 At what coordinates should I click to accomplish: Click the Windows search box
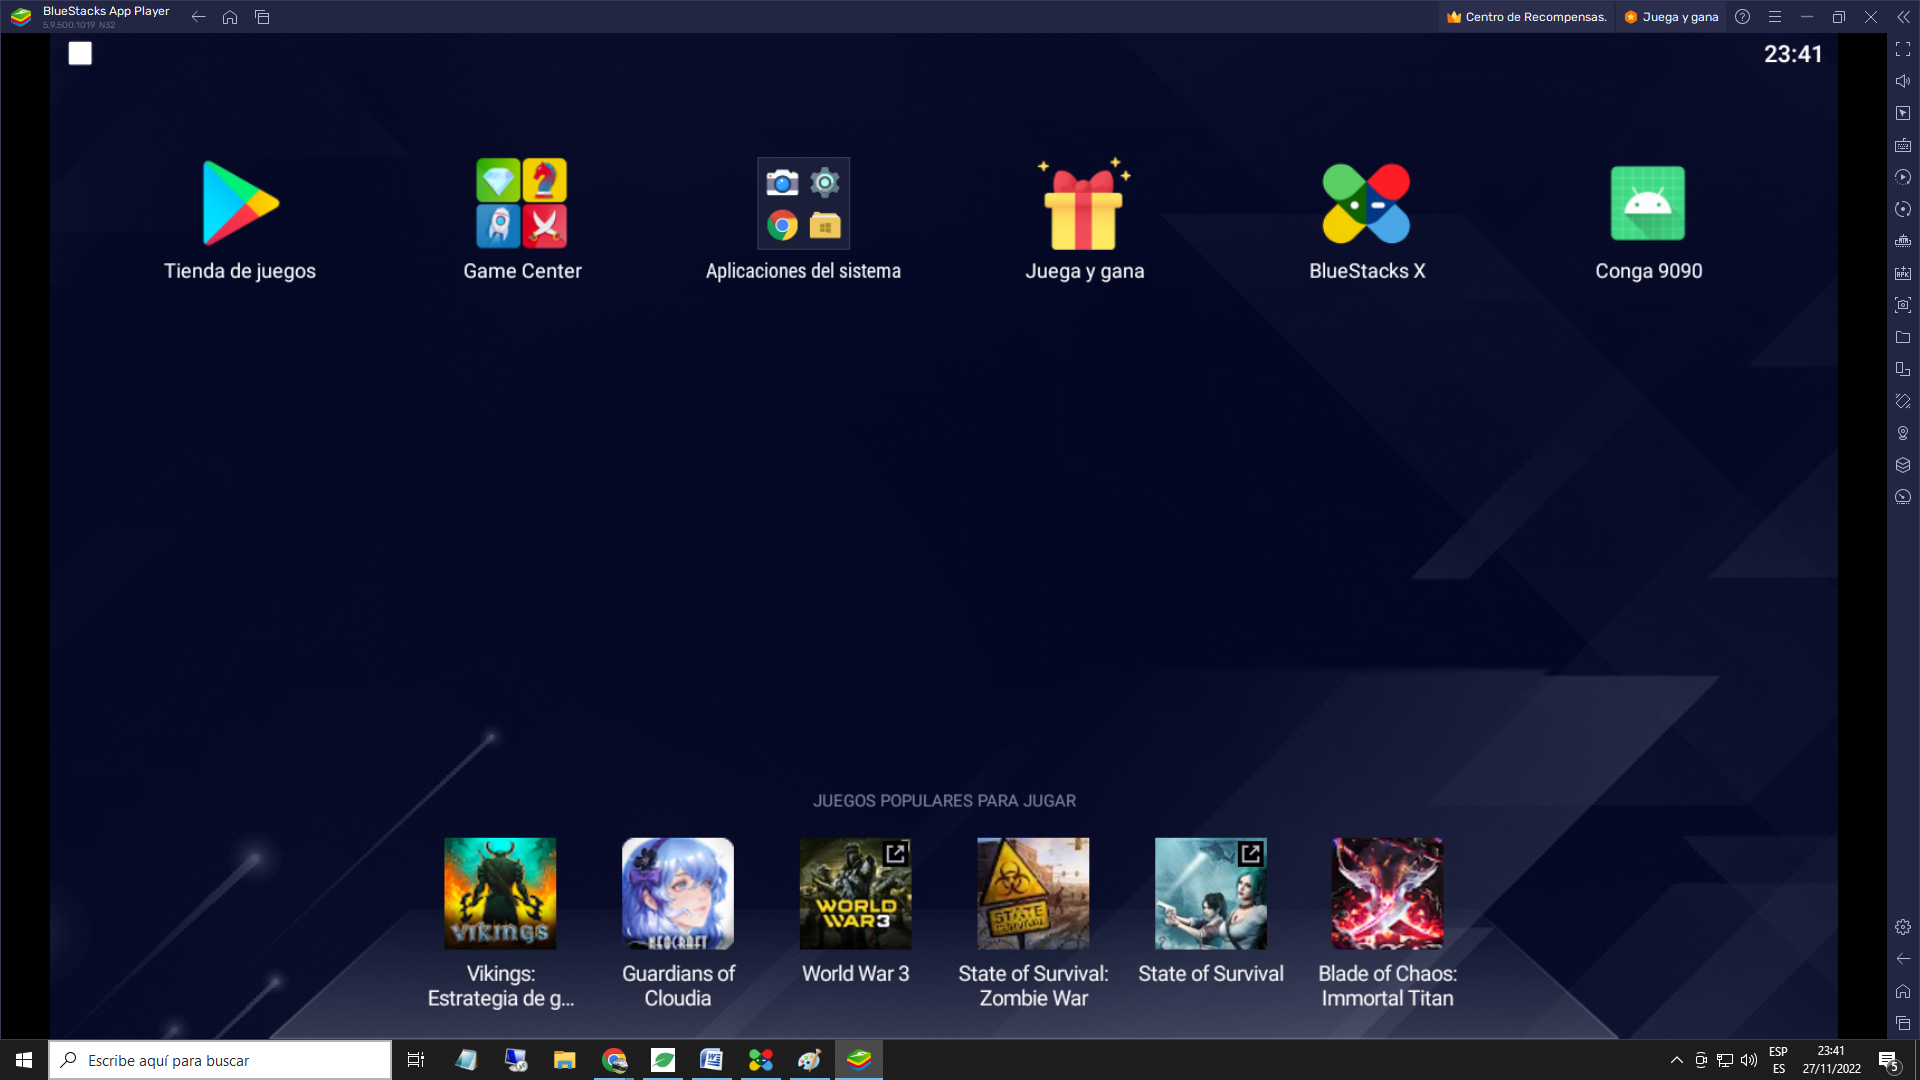[x=220, y=1060]
